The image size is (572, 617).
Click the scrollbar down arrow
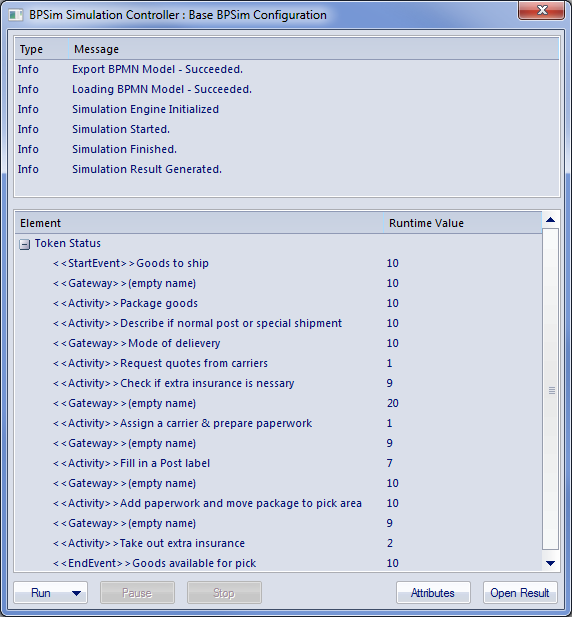(550, 563)
